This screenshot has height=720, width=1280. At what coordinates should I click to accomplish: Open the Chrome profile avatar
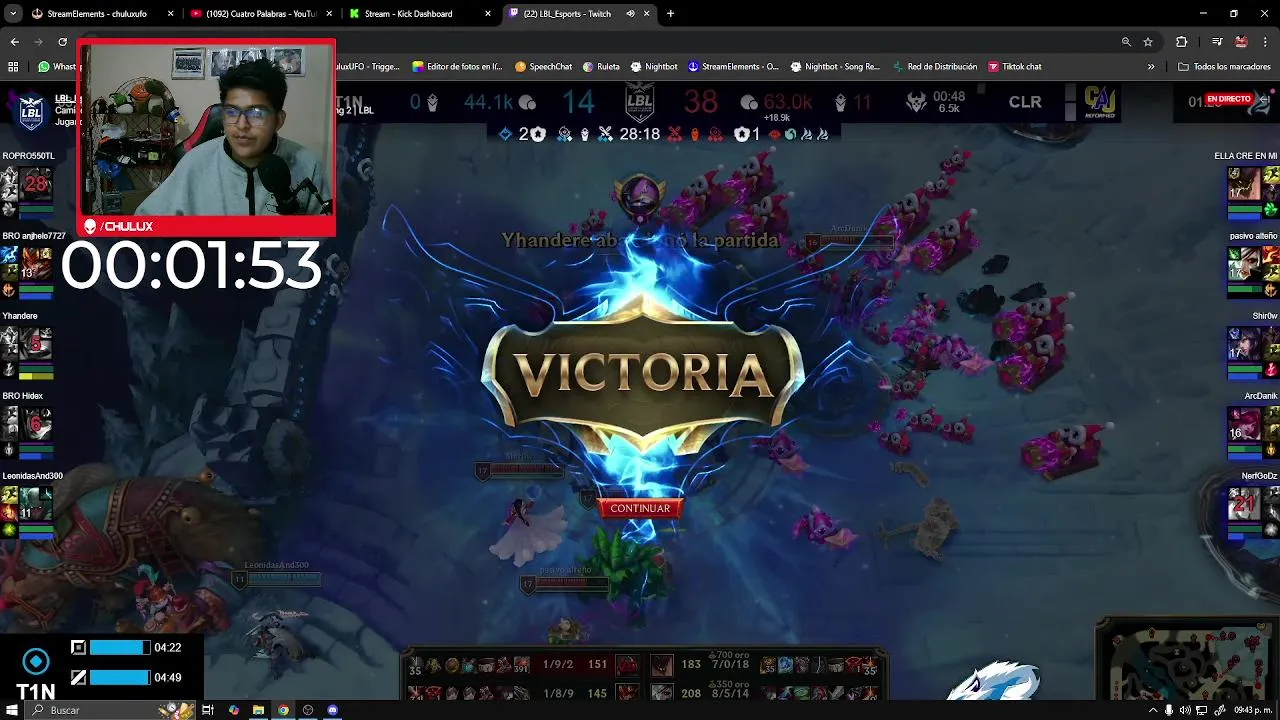tap(1241, 42)
